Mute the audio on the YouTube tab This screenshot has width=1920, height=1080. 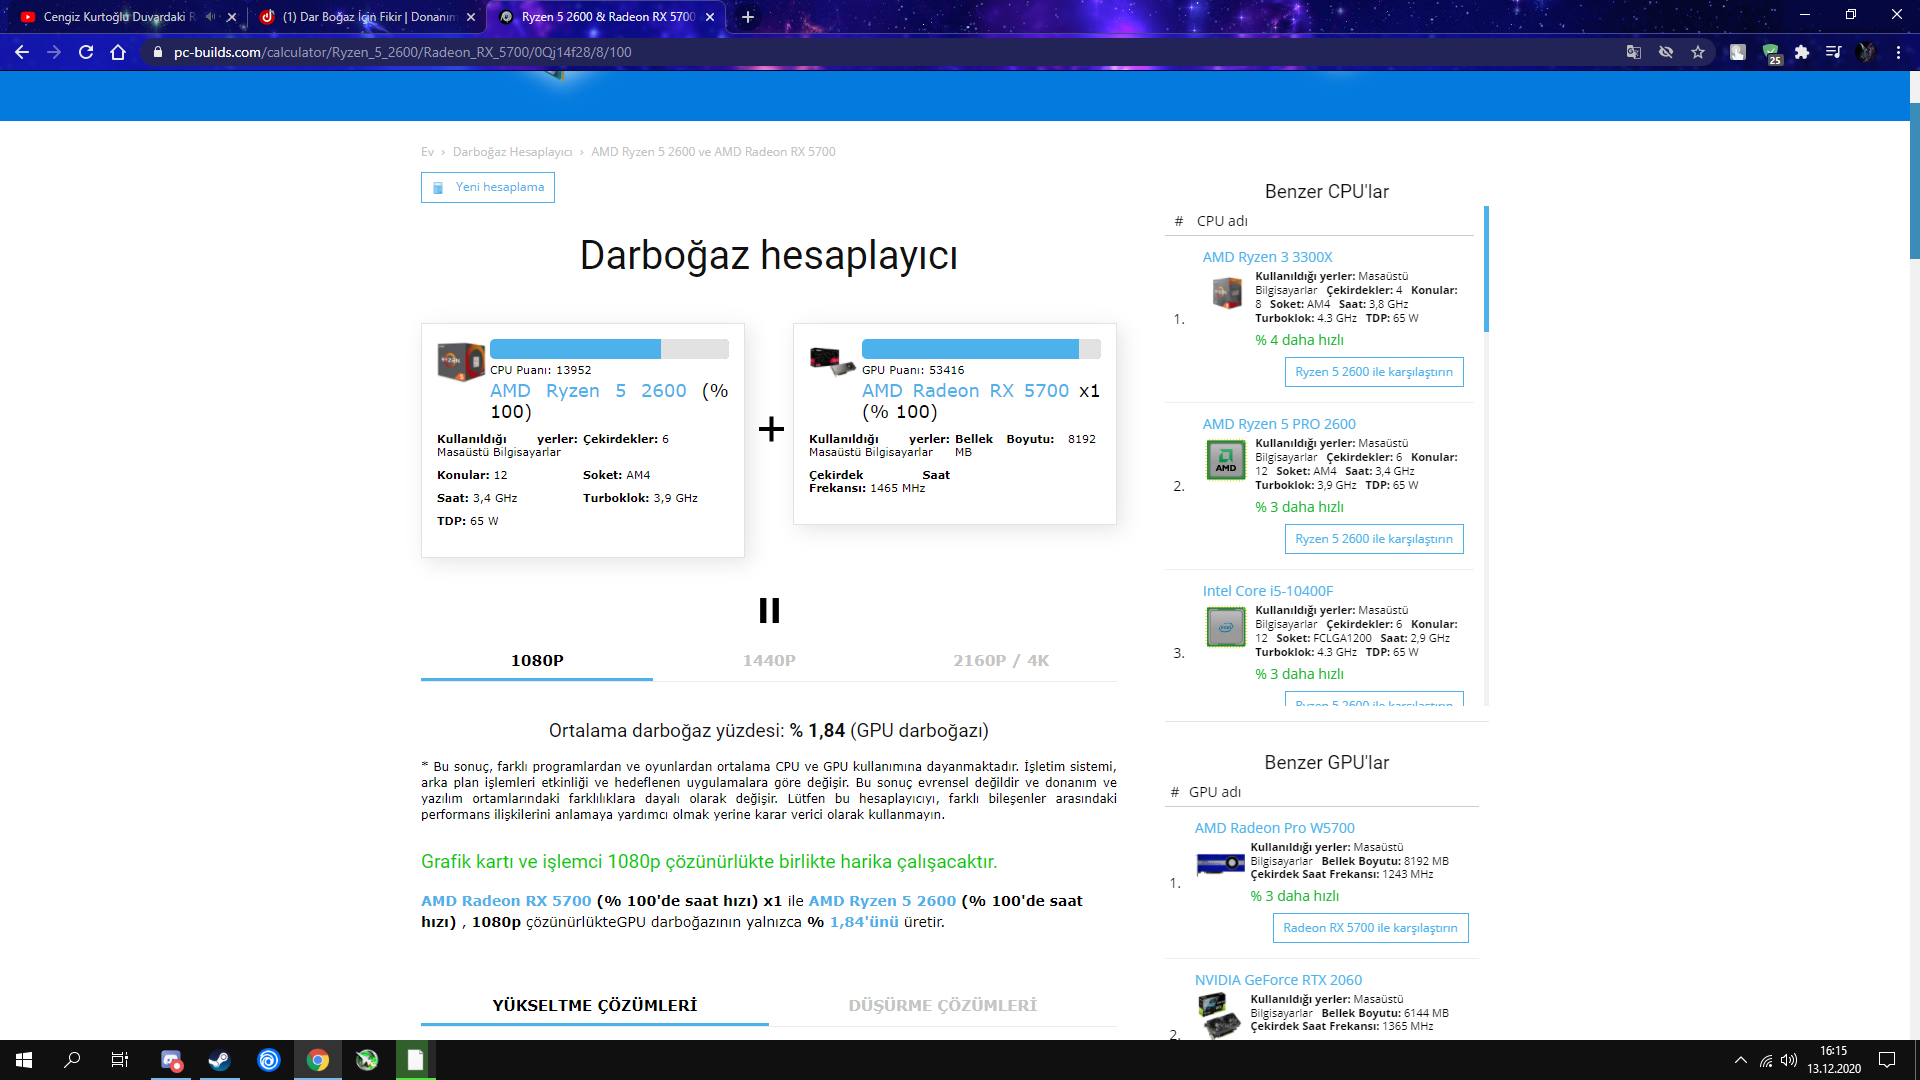(211, 17)
